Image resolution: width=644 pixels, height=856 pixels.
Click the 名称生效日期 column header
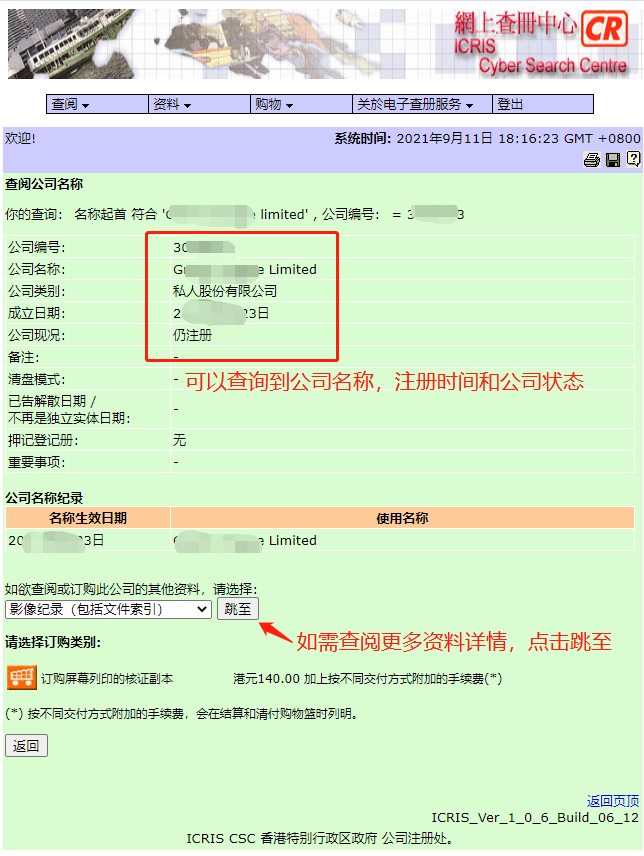[x=88, y=518]
